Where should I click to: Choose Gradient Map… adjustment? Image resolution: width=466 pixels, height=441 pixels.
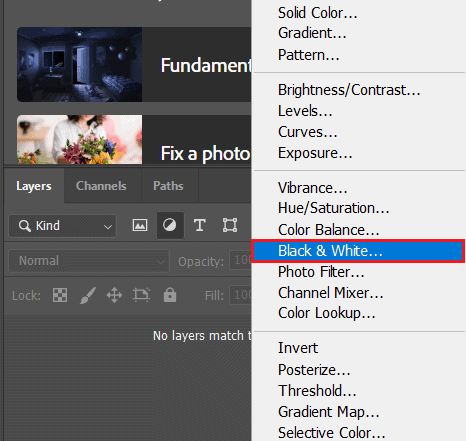click(x=329, y=412)
